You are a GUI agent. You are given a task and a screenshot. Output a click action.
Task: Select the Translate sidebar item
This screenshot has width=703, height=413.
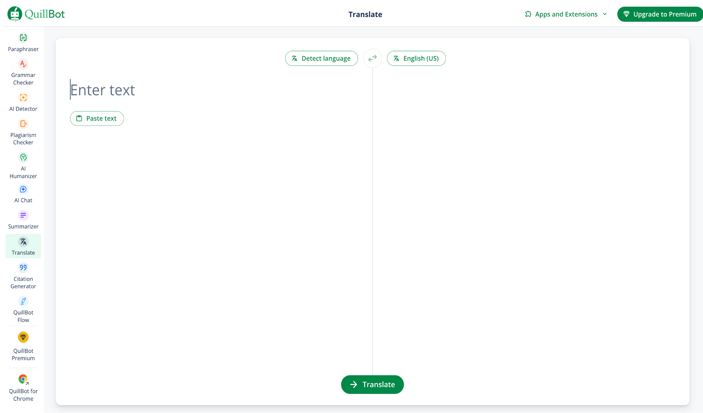pos(23,246)
